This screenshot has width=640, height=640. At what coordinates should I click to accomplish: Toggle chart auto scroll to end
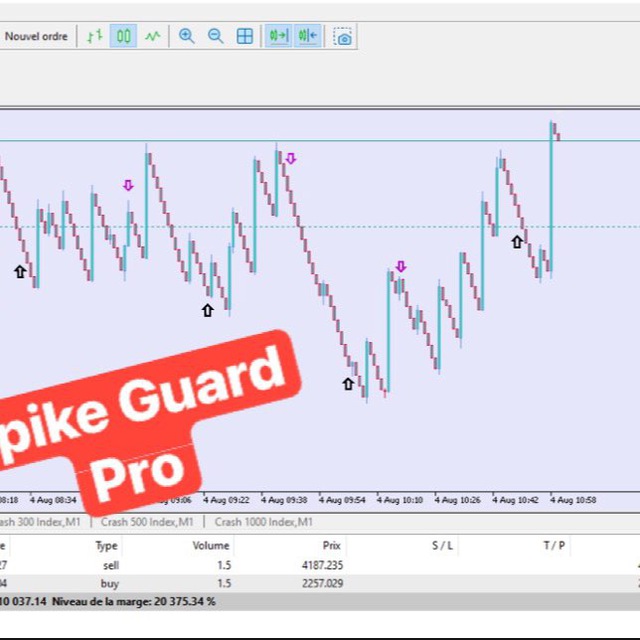click(x=278, y=36)
